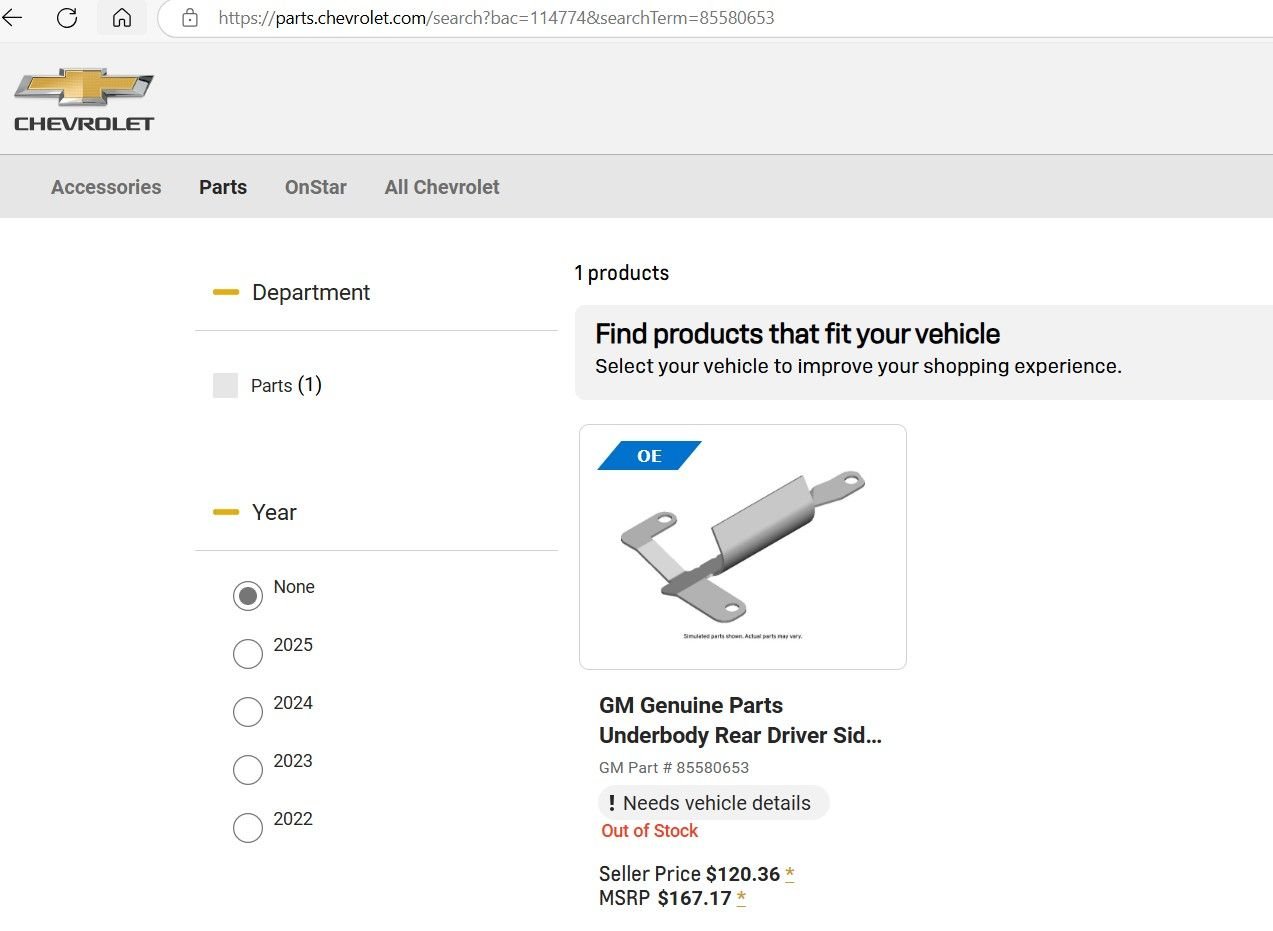Open MSRP asterisk footnote
The image size is (1273, 931).
coord(741,899)
